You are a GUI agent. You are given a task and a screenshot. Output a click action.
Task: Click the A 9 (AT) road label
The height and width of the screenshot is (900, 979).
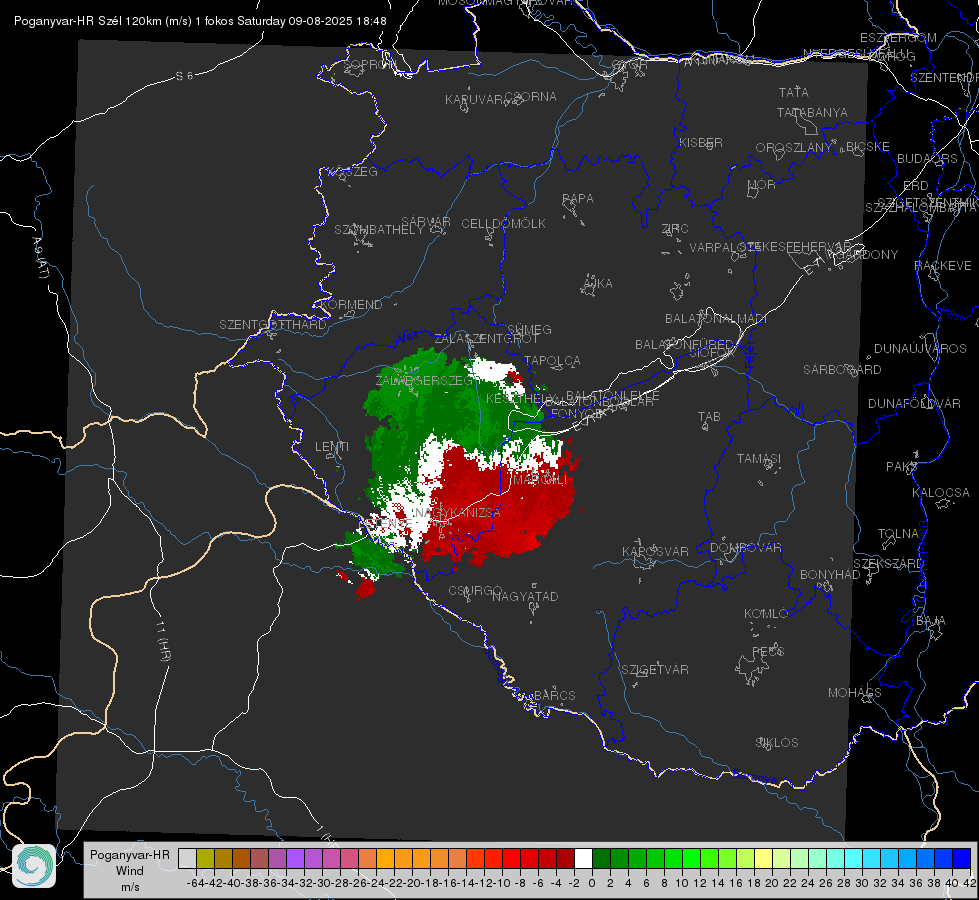point(41,257)
